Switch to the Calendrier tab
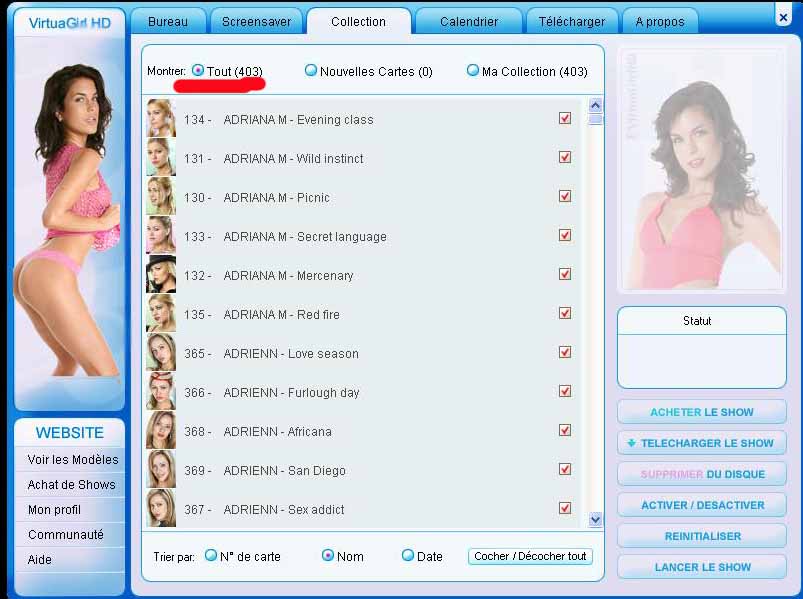The height and width of the screenshot is (599, 803). pos(468,21)
